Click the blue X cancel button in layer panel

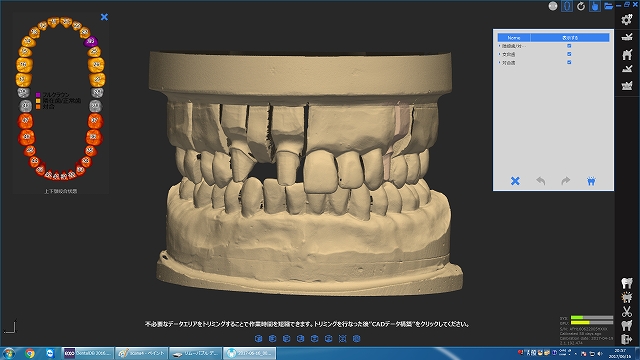coord(515,181)
